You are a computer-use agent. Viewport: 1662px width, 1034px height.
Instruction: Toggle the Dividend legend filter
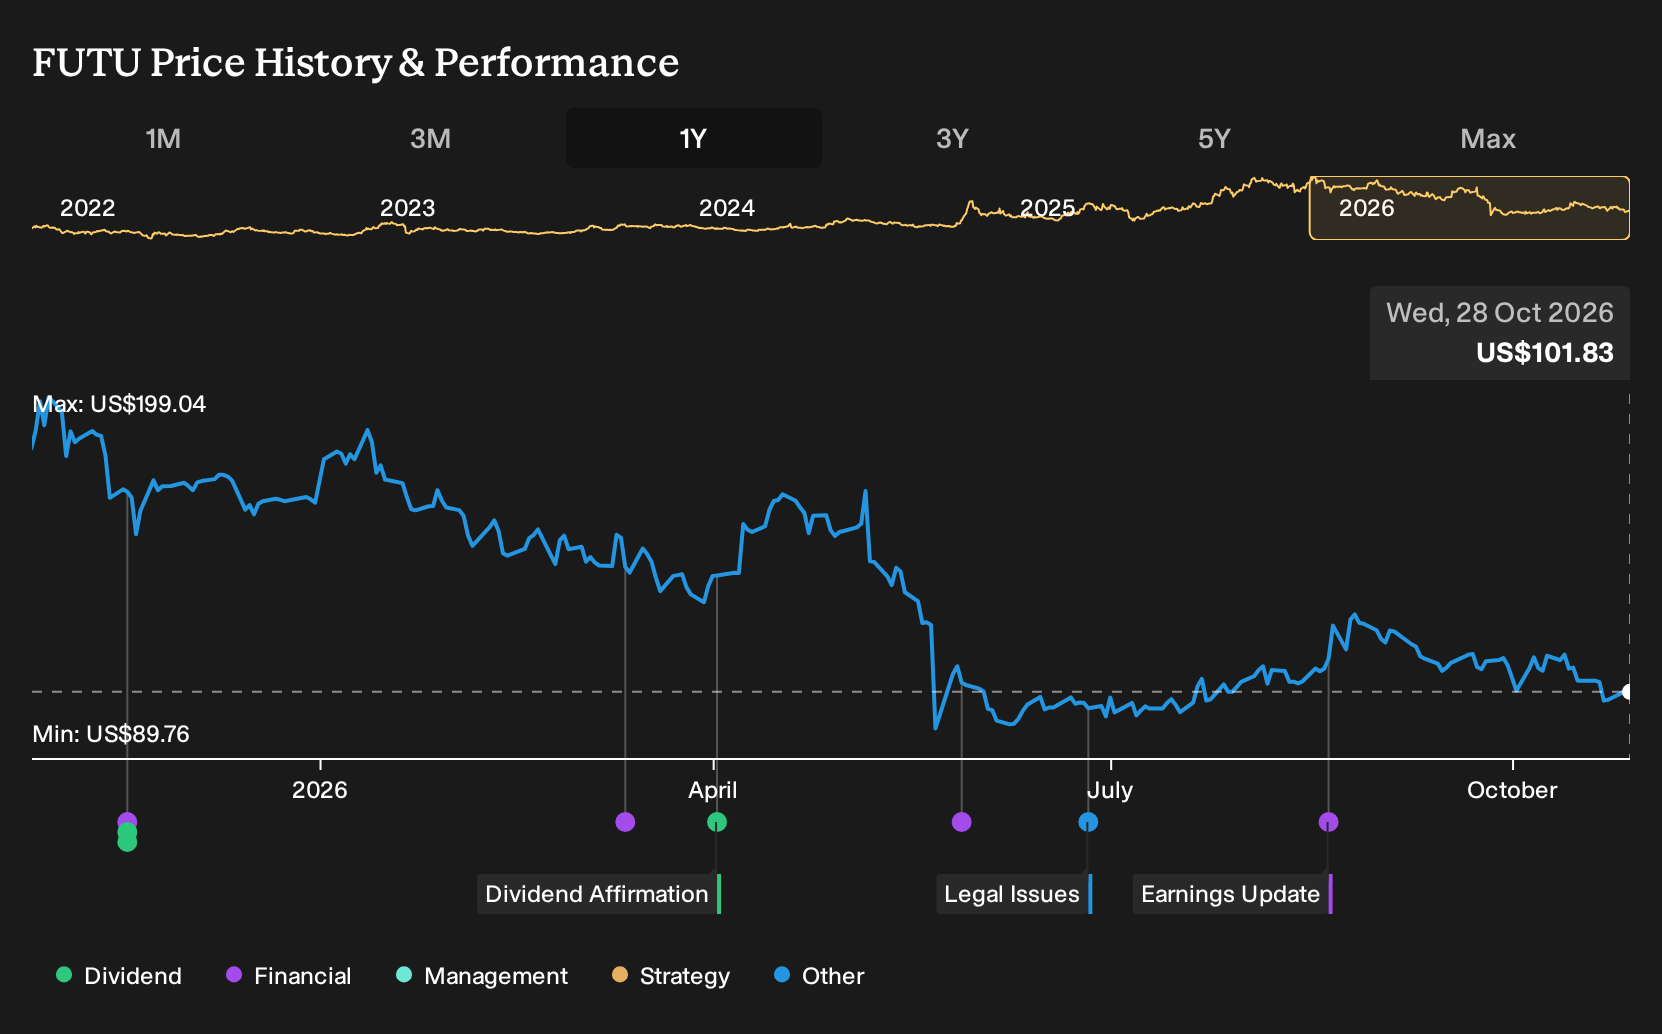tap(119, 976)
